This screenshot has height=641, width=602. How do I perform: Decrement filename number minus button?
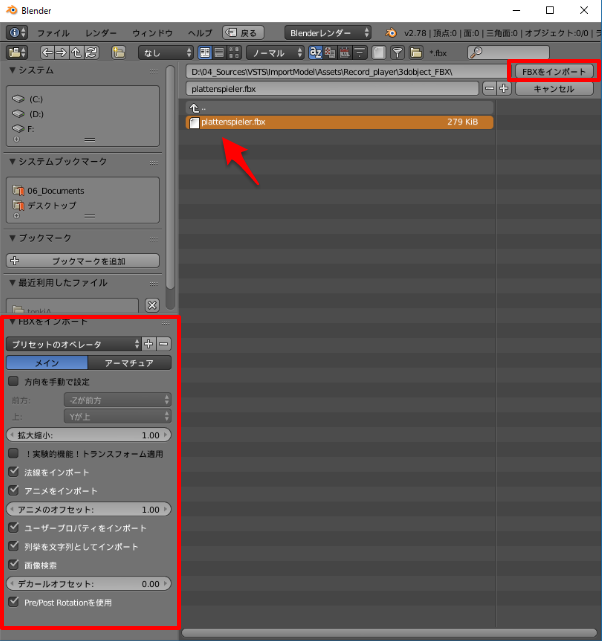(x=489, y=88)
